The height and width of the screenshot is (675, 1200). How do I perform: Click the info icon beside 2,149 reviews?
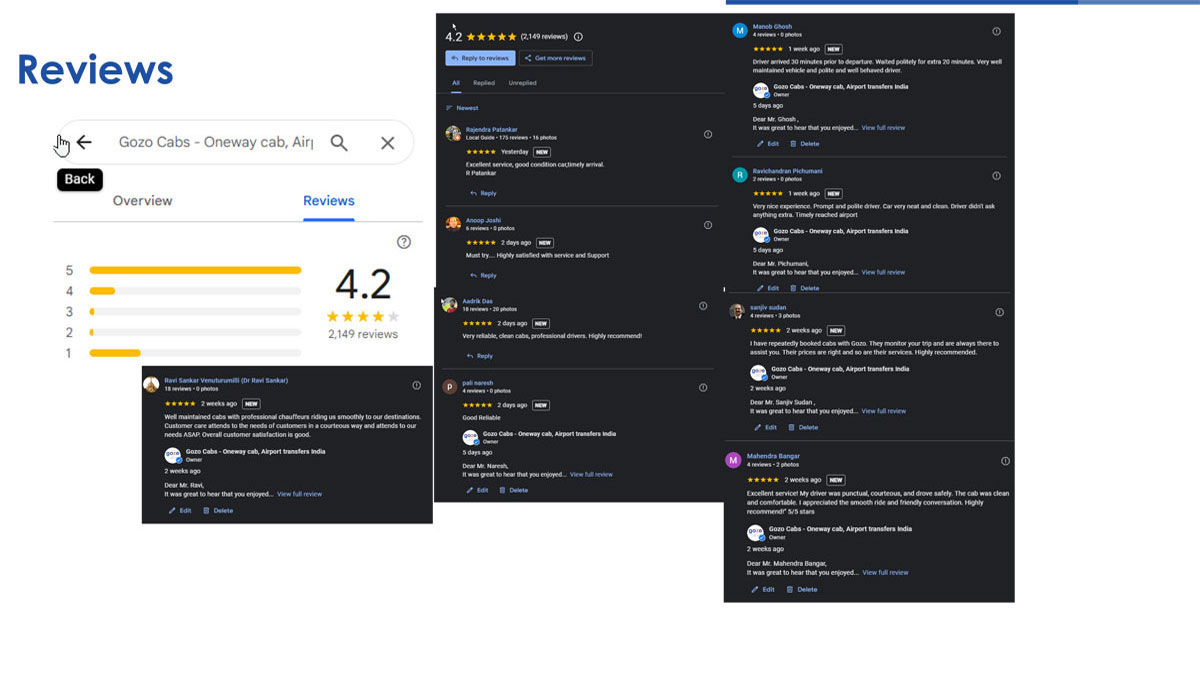(x=578, y=37)
